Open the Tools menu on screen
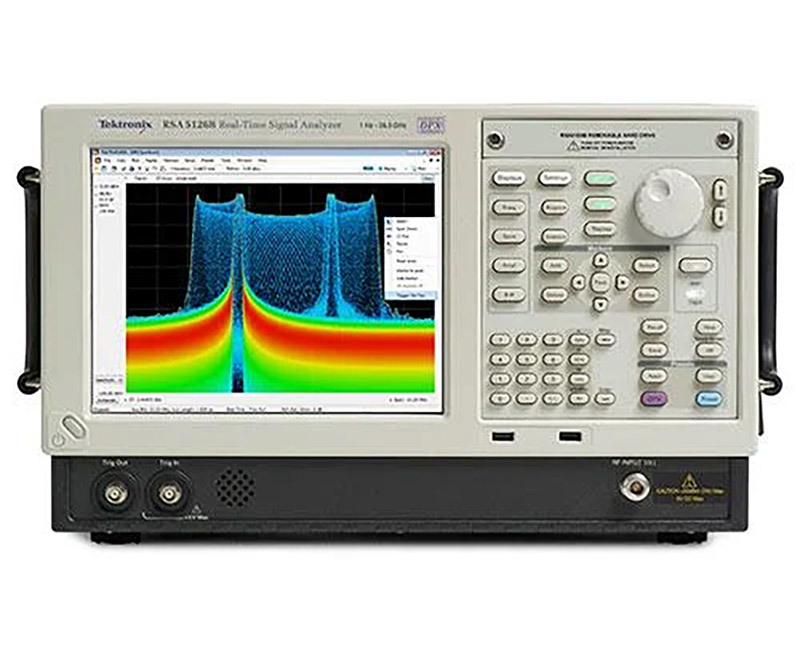The height and width of the screenshot is (645, 800). coord(226,161)
